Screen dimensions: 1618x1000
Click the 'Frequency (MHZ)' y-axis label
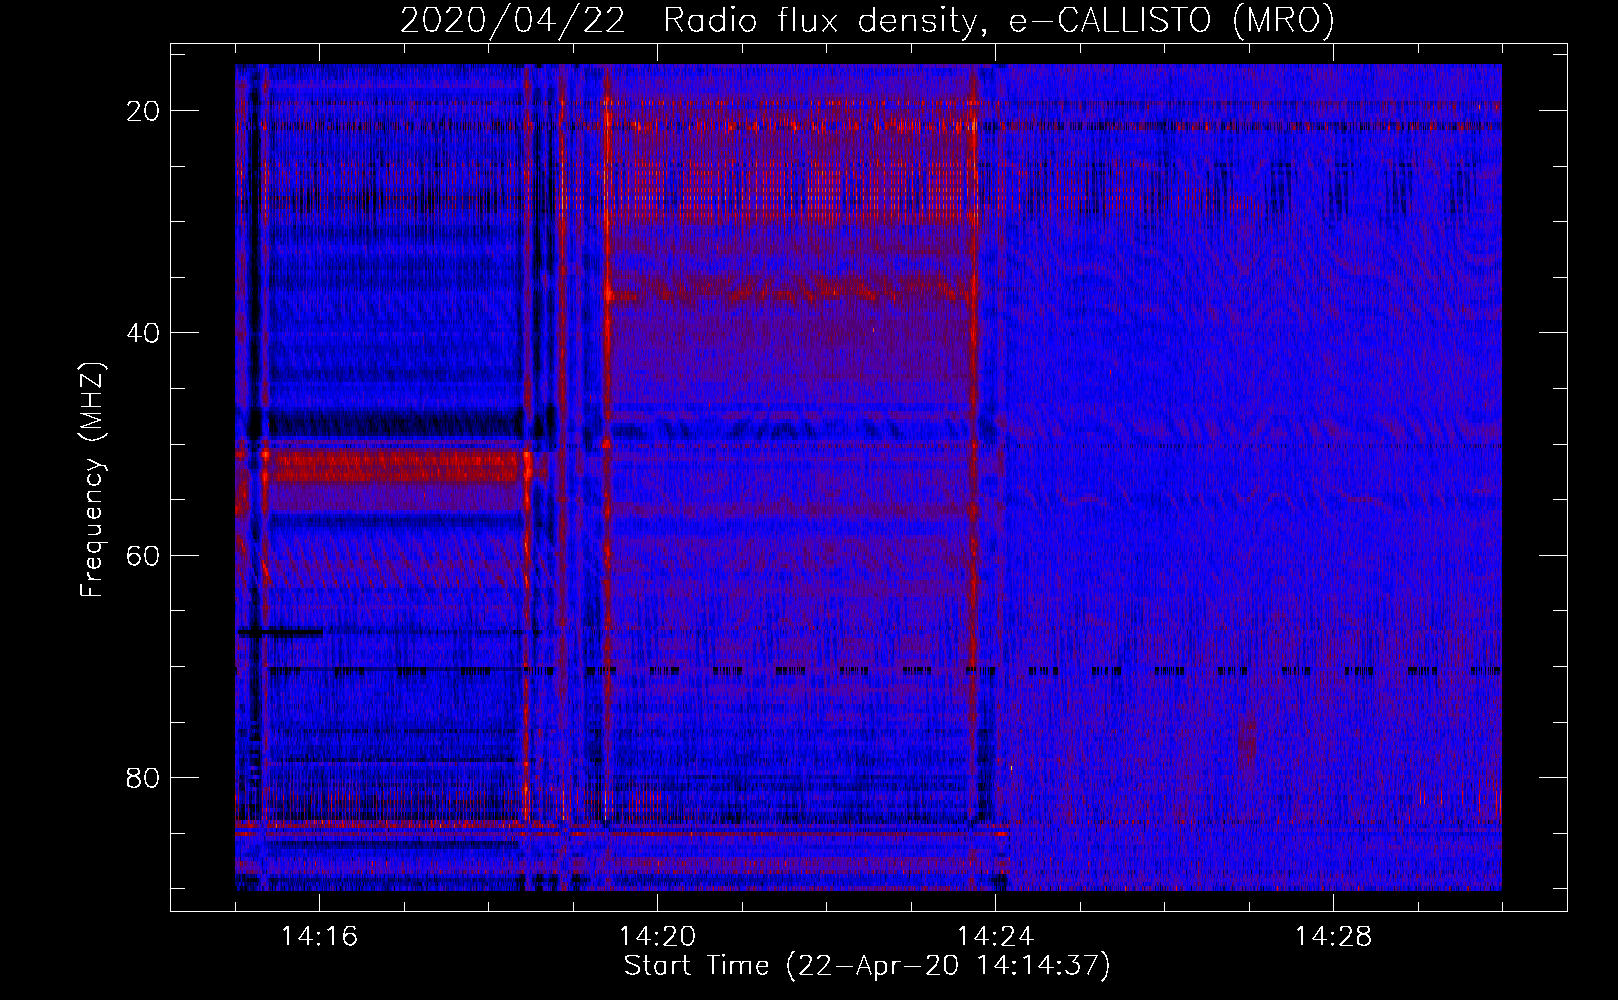(x=92, y=480)
